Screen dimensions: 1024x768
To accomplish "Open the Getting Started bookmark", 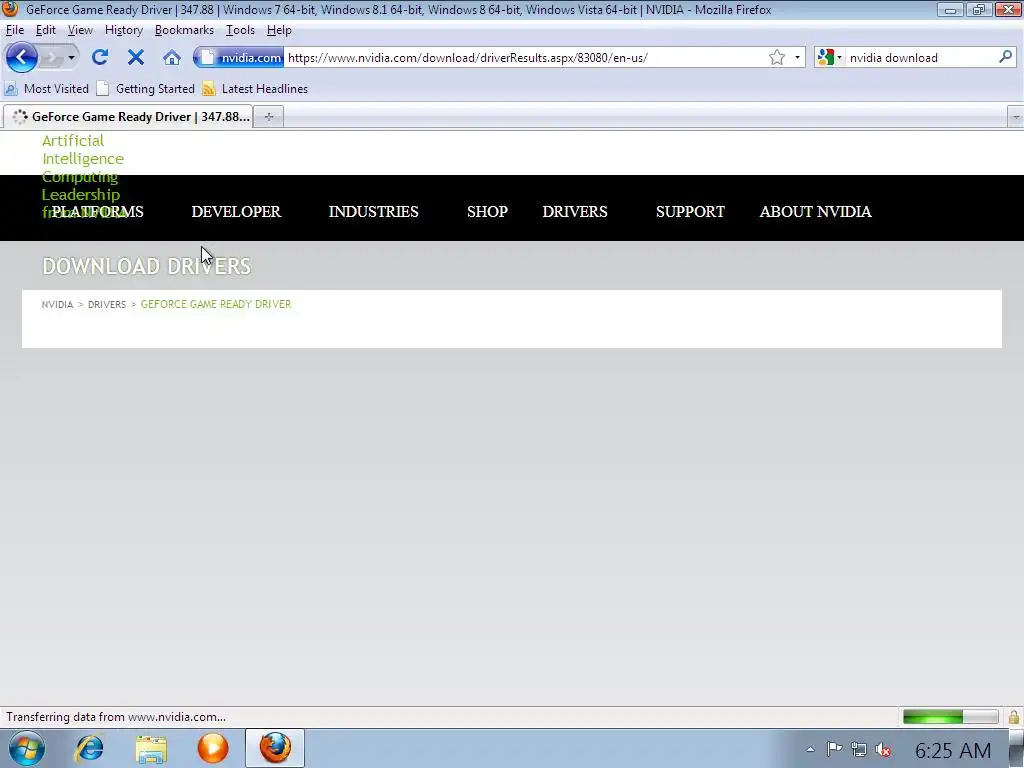I will point(146,89).
